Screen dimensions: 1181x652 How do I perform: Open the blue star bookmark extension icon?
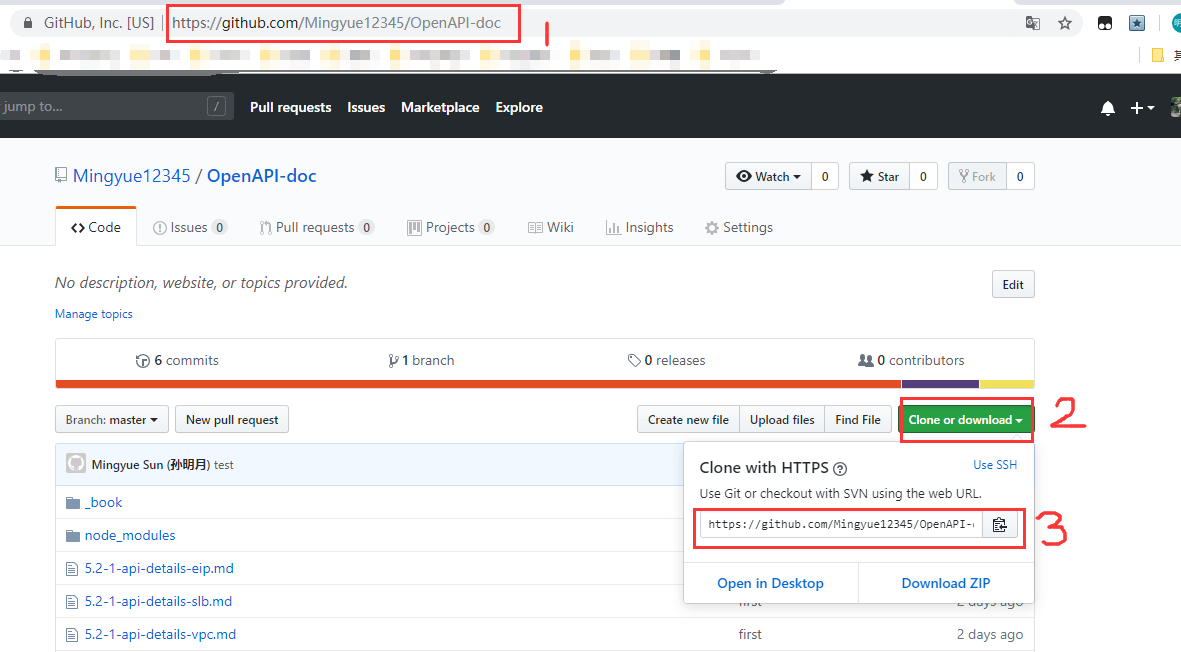tap(1137, 23)
